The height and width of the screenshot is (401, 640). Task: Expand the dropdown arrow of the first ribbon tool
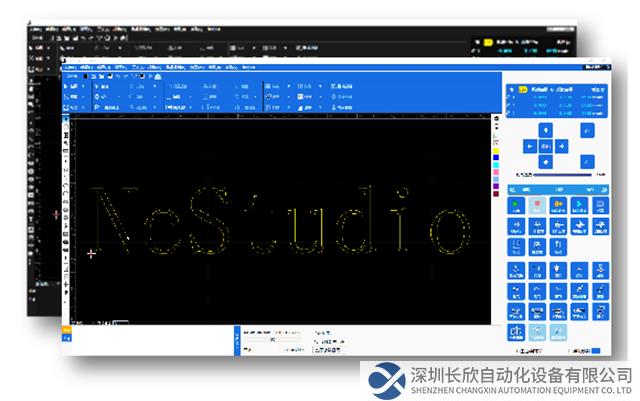click(85, 87)
